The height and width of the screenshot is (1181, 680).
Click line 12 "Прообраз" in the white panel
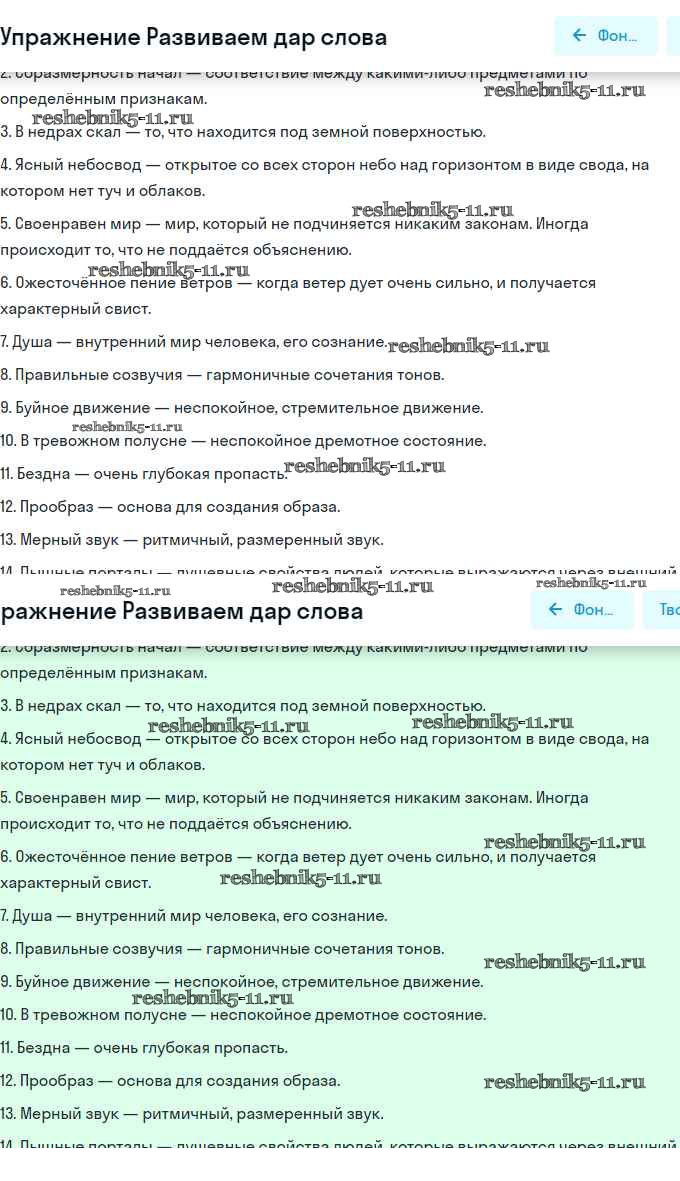[170, 507]
